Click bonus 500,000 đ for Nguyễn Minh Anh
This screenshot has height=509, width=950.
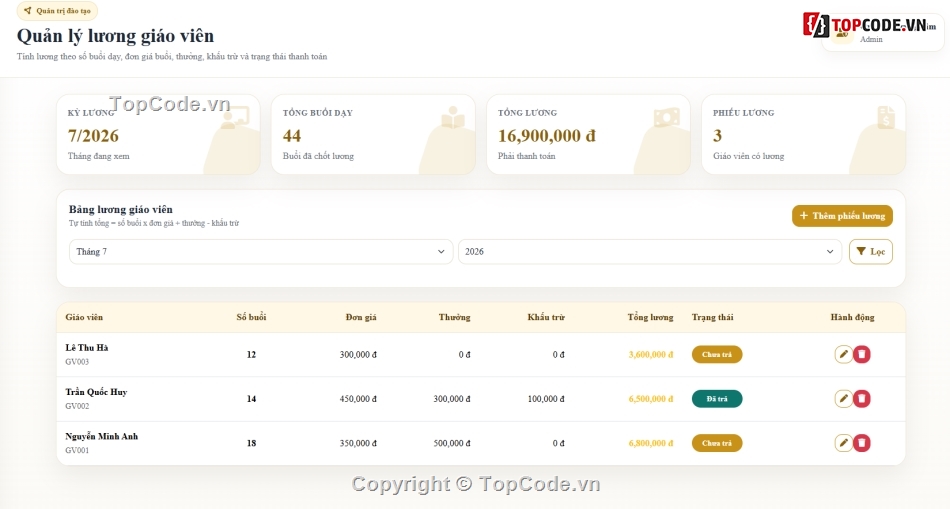pos(452,443)
